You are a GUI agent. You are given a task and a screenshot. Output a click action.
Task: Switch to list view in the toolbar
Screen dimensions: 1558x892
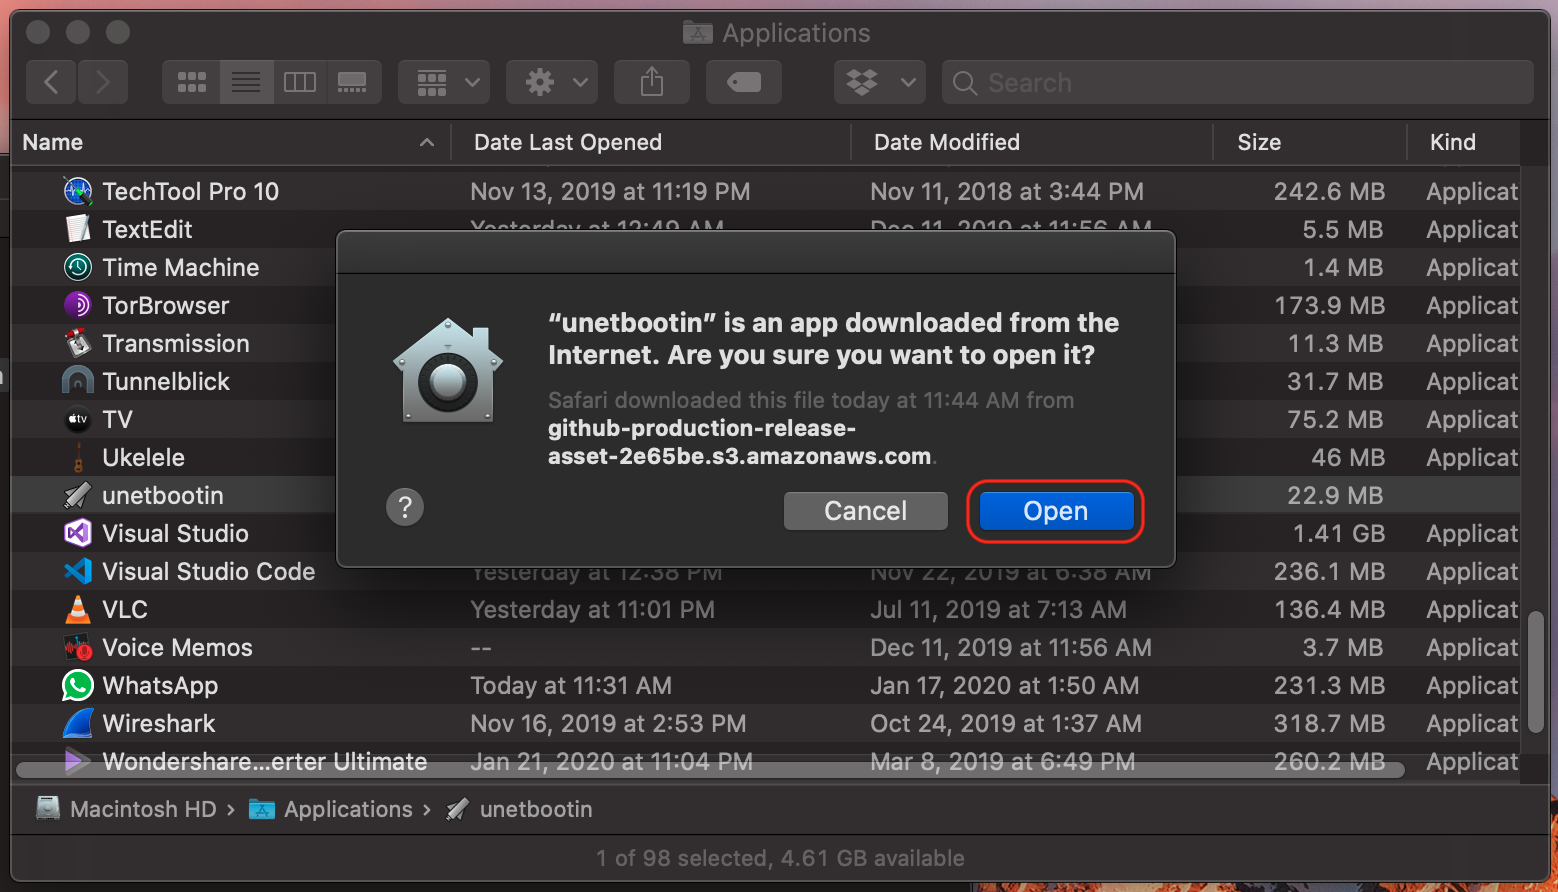246,82
